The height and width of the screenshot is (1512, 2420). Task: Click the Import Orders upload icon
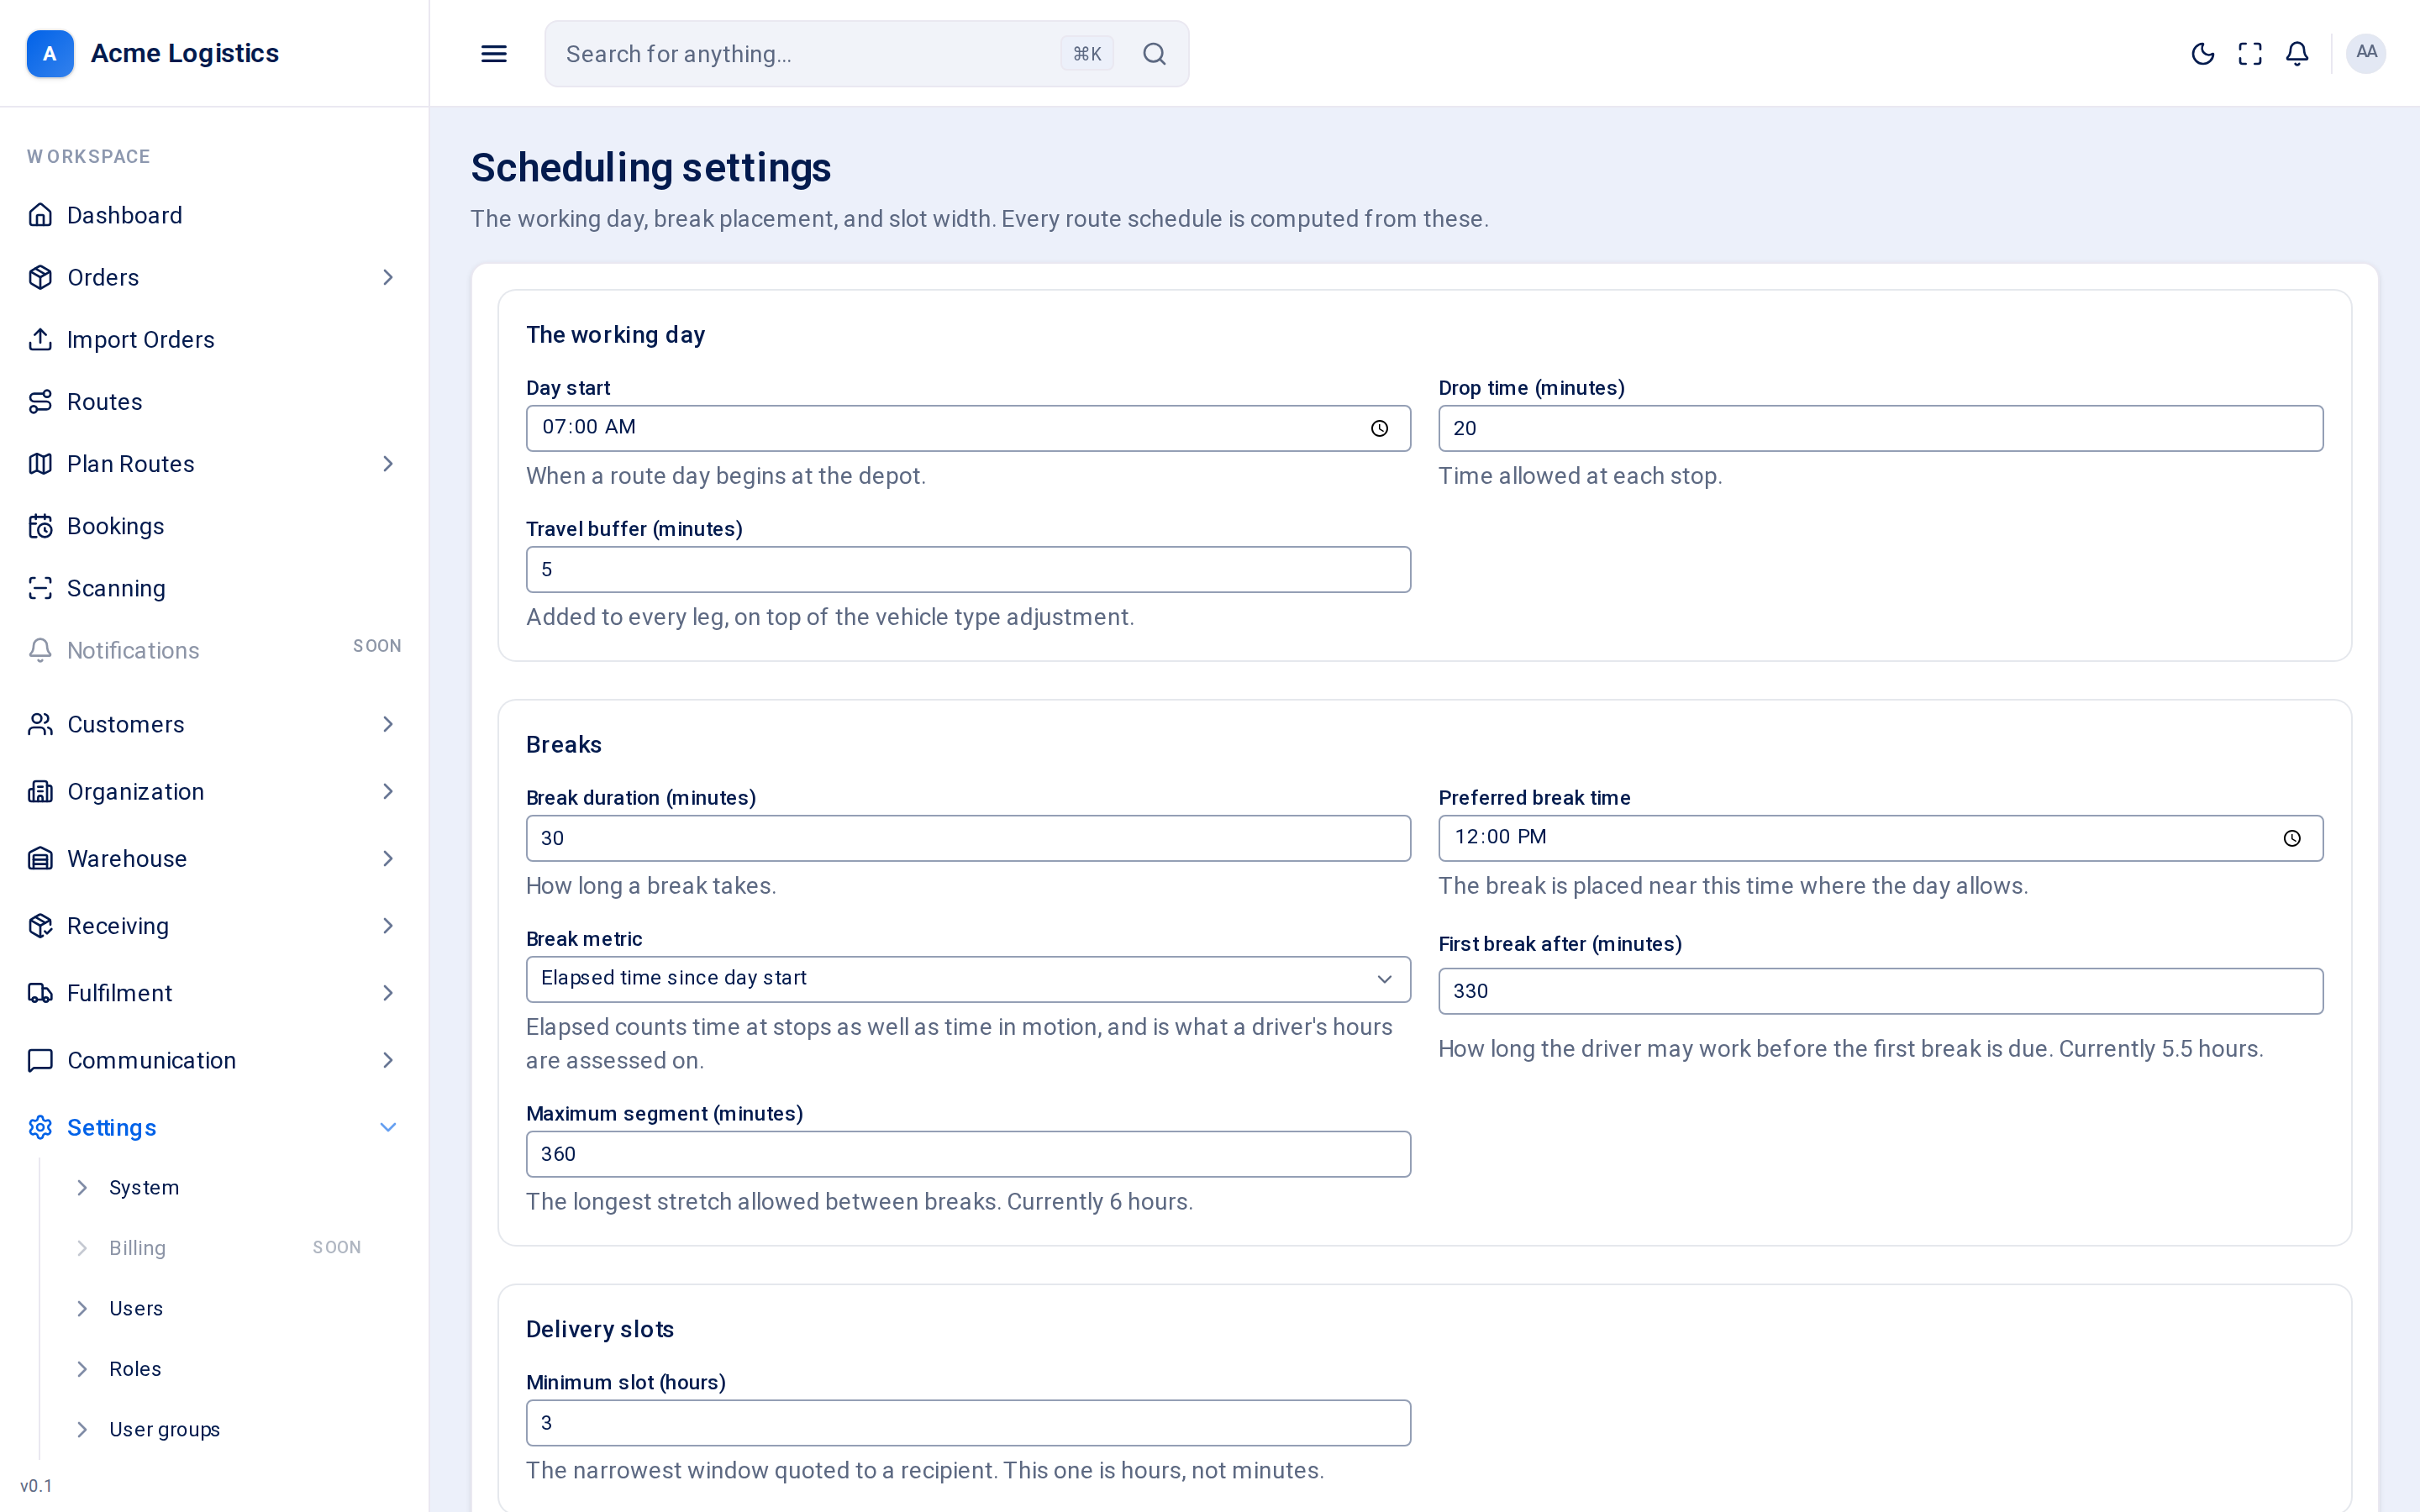coord(40,339)
